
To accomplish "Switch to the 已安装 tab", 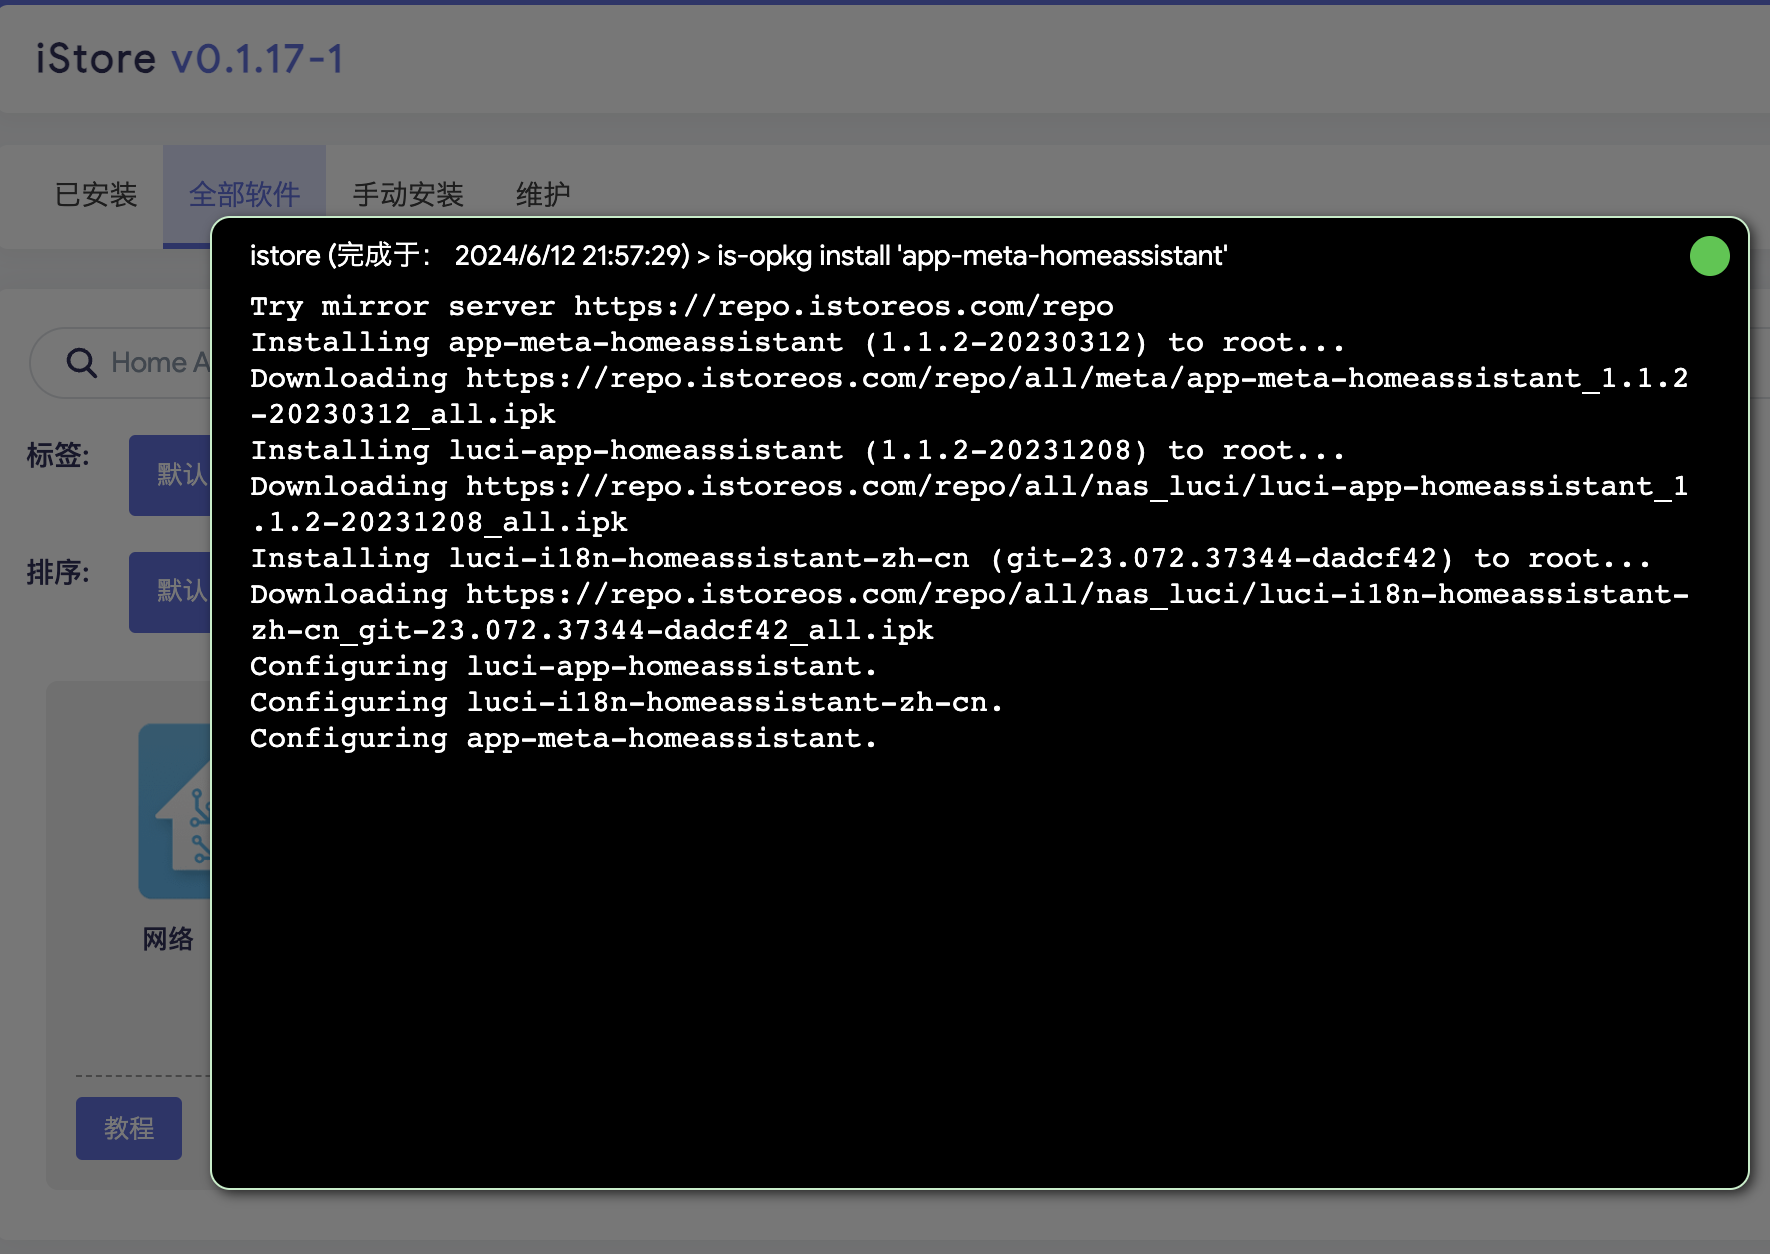I will pos(96,194).
